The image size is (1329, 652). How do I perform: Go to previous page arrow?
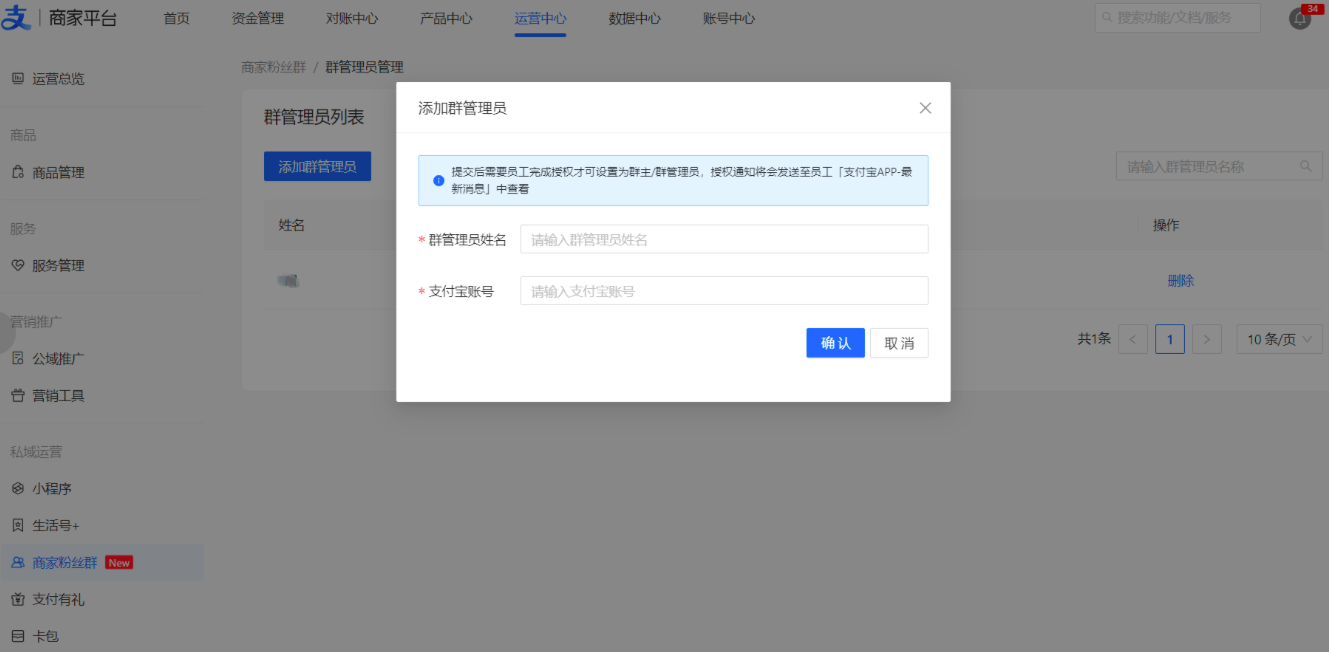tap(1132, 339)
